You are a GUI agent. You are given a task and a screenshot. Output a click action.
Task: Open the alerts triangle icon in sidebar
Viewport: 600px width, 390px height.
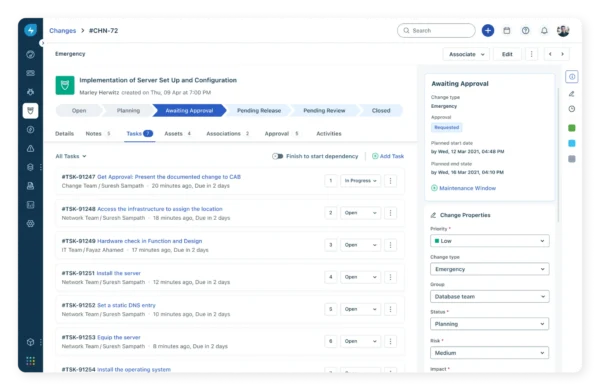pyautogui.click(x=31, y=148)
